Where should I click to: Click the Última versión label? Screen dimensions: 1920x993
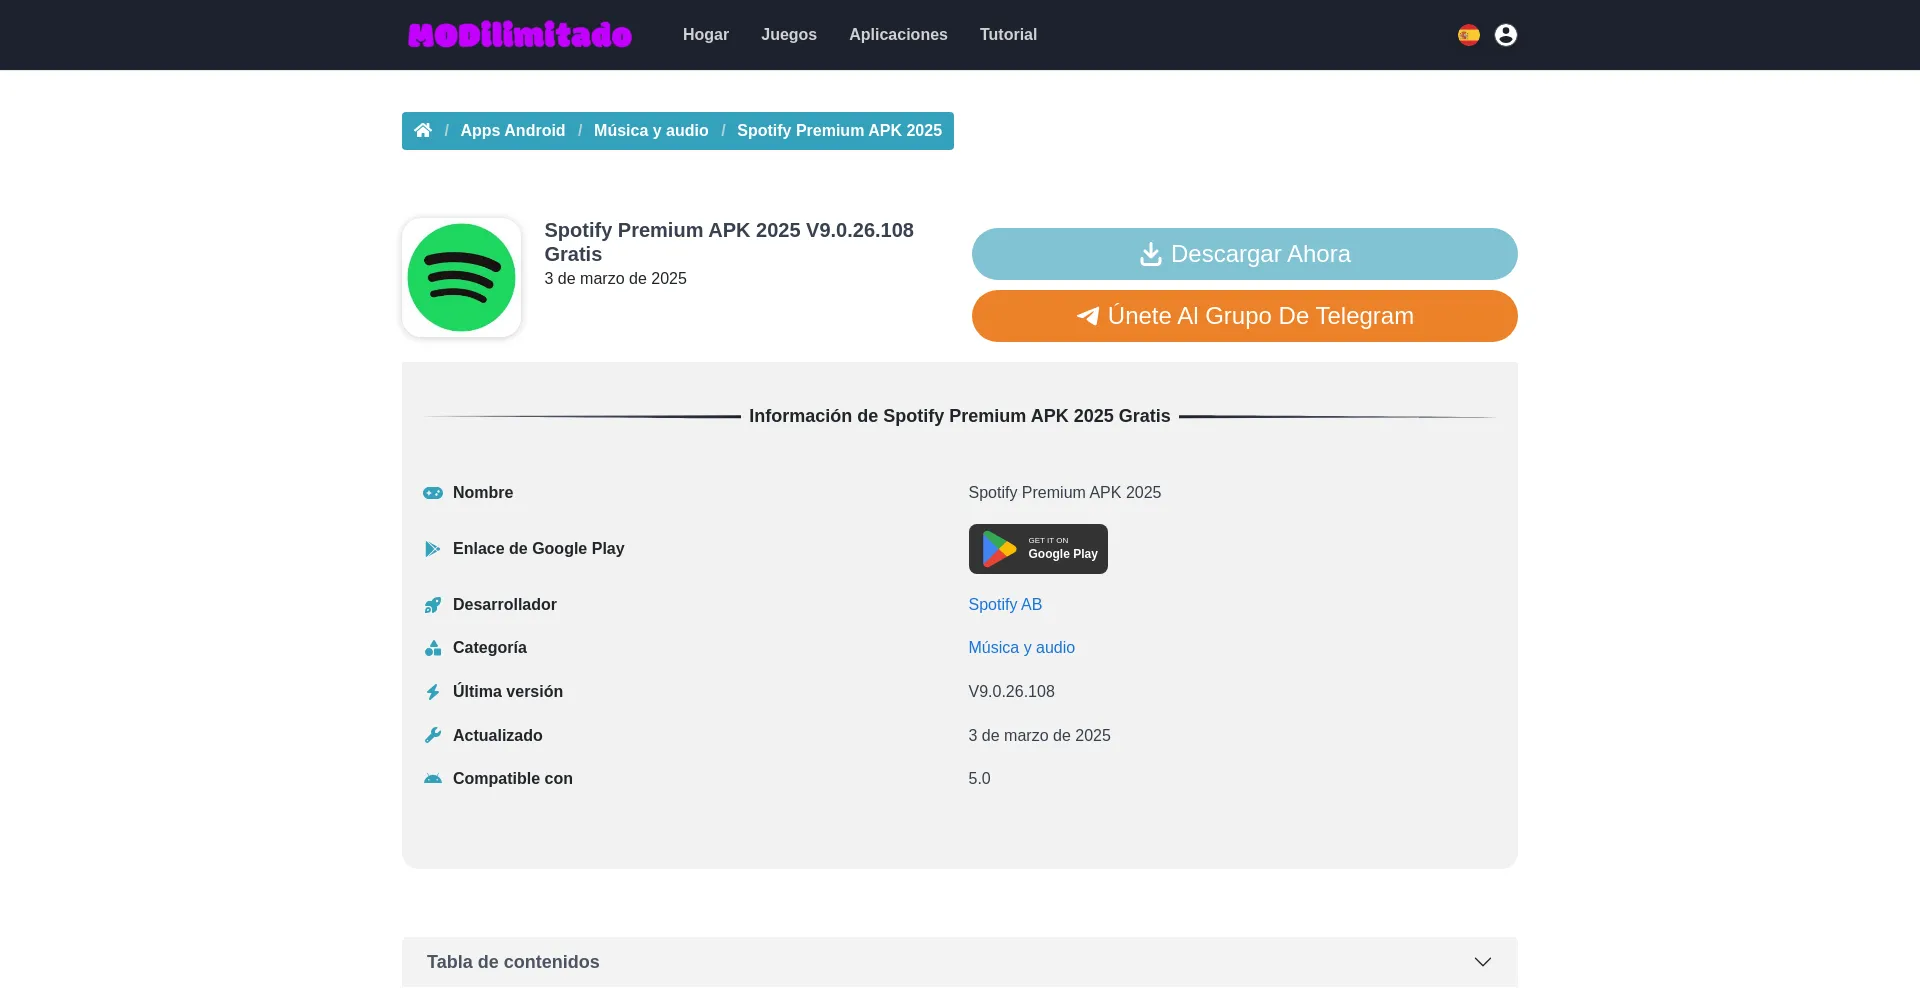click(x=508, y=692)
